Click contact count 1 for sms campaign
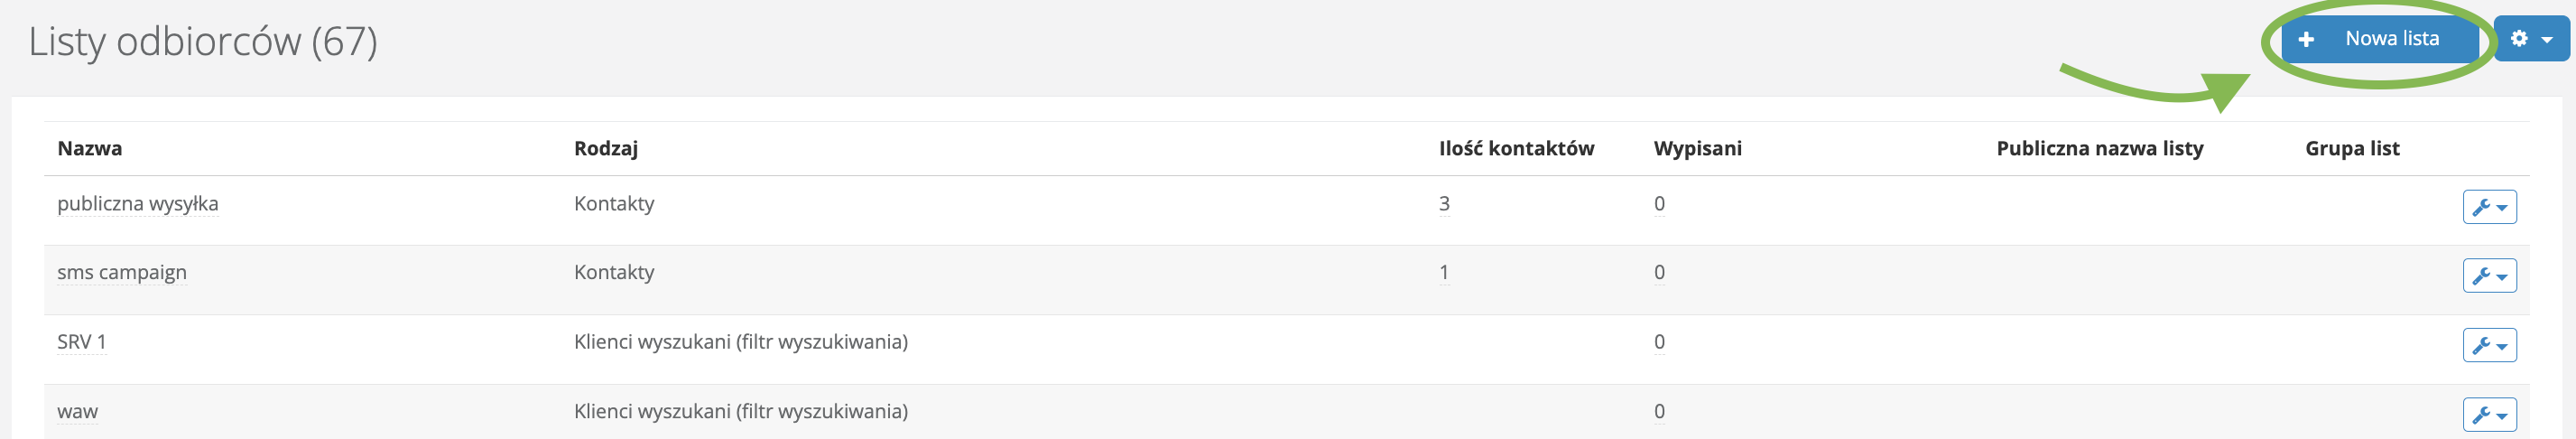 1444,273
